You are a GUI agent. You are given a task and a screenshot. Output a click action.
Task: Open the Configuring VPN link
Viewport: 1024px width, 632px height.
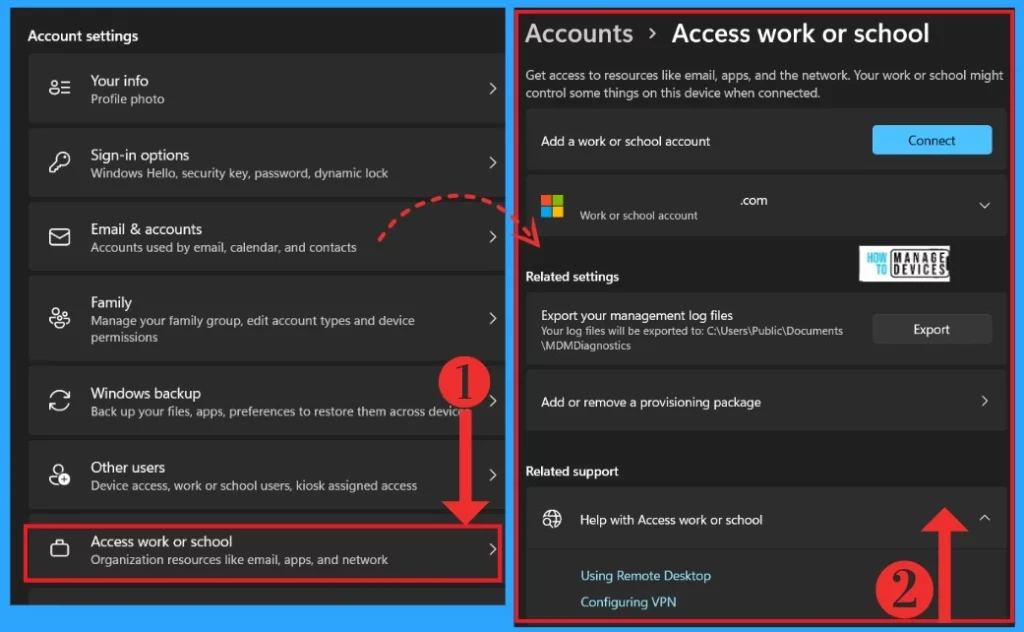point(628,602)
